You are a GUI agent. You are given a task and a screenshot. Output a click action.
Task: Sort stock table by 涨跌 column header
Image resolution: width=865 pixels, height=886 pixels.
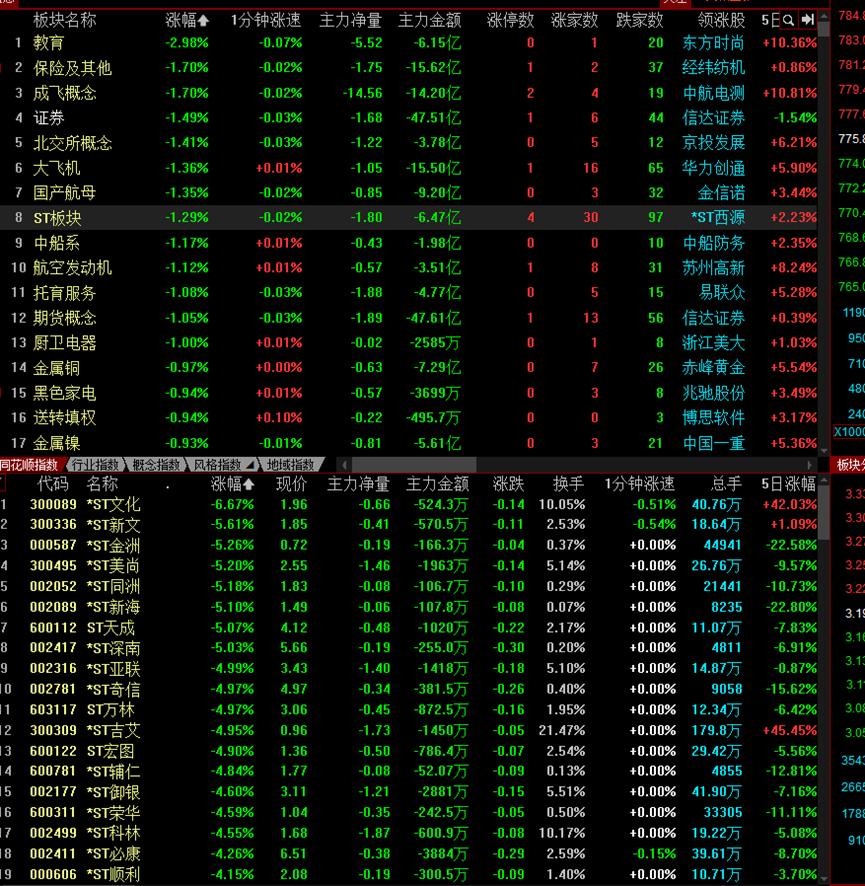508,484
